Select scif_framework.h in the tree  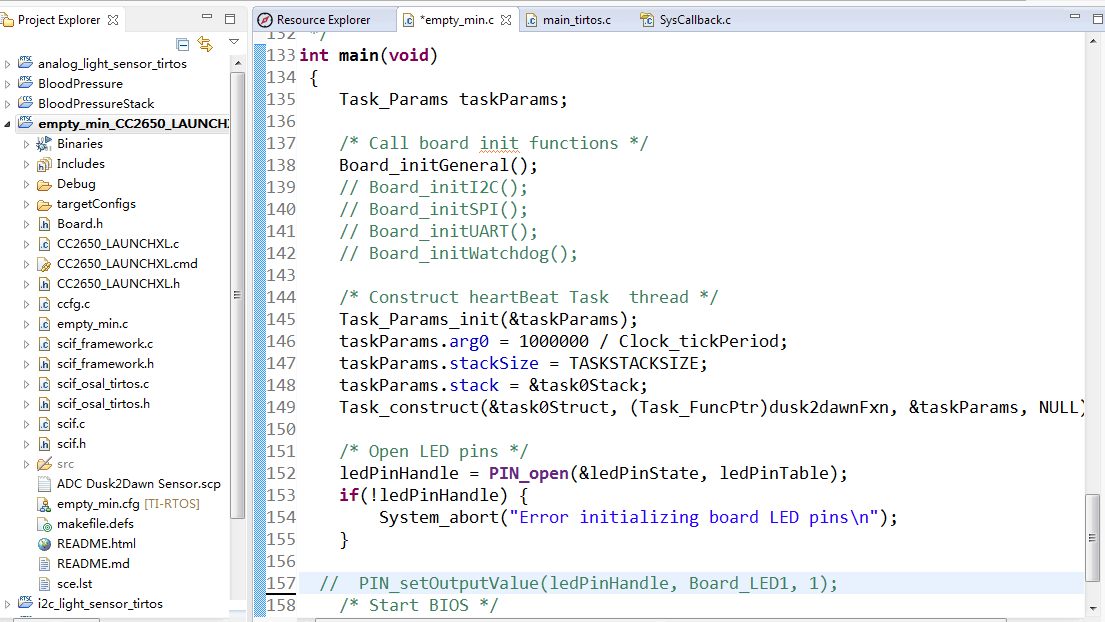tap(105, 364)
